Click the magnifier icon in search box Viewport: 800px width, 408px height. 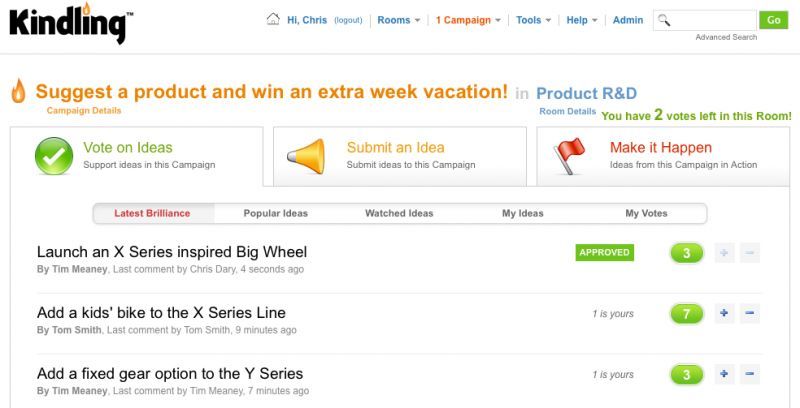664,20
